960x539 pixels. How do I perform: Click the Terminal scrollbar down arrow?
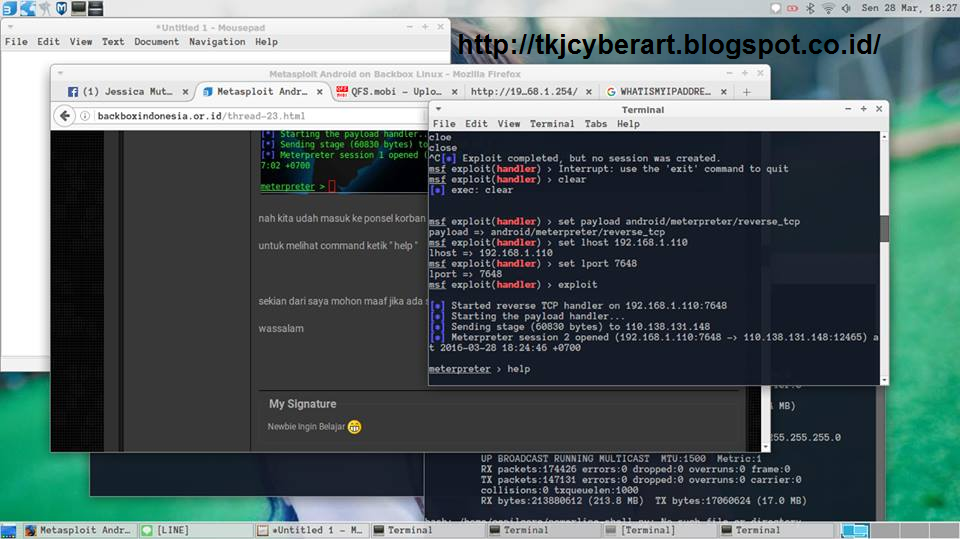[884, 380]
